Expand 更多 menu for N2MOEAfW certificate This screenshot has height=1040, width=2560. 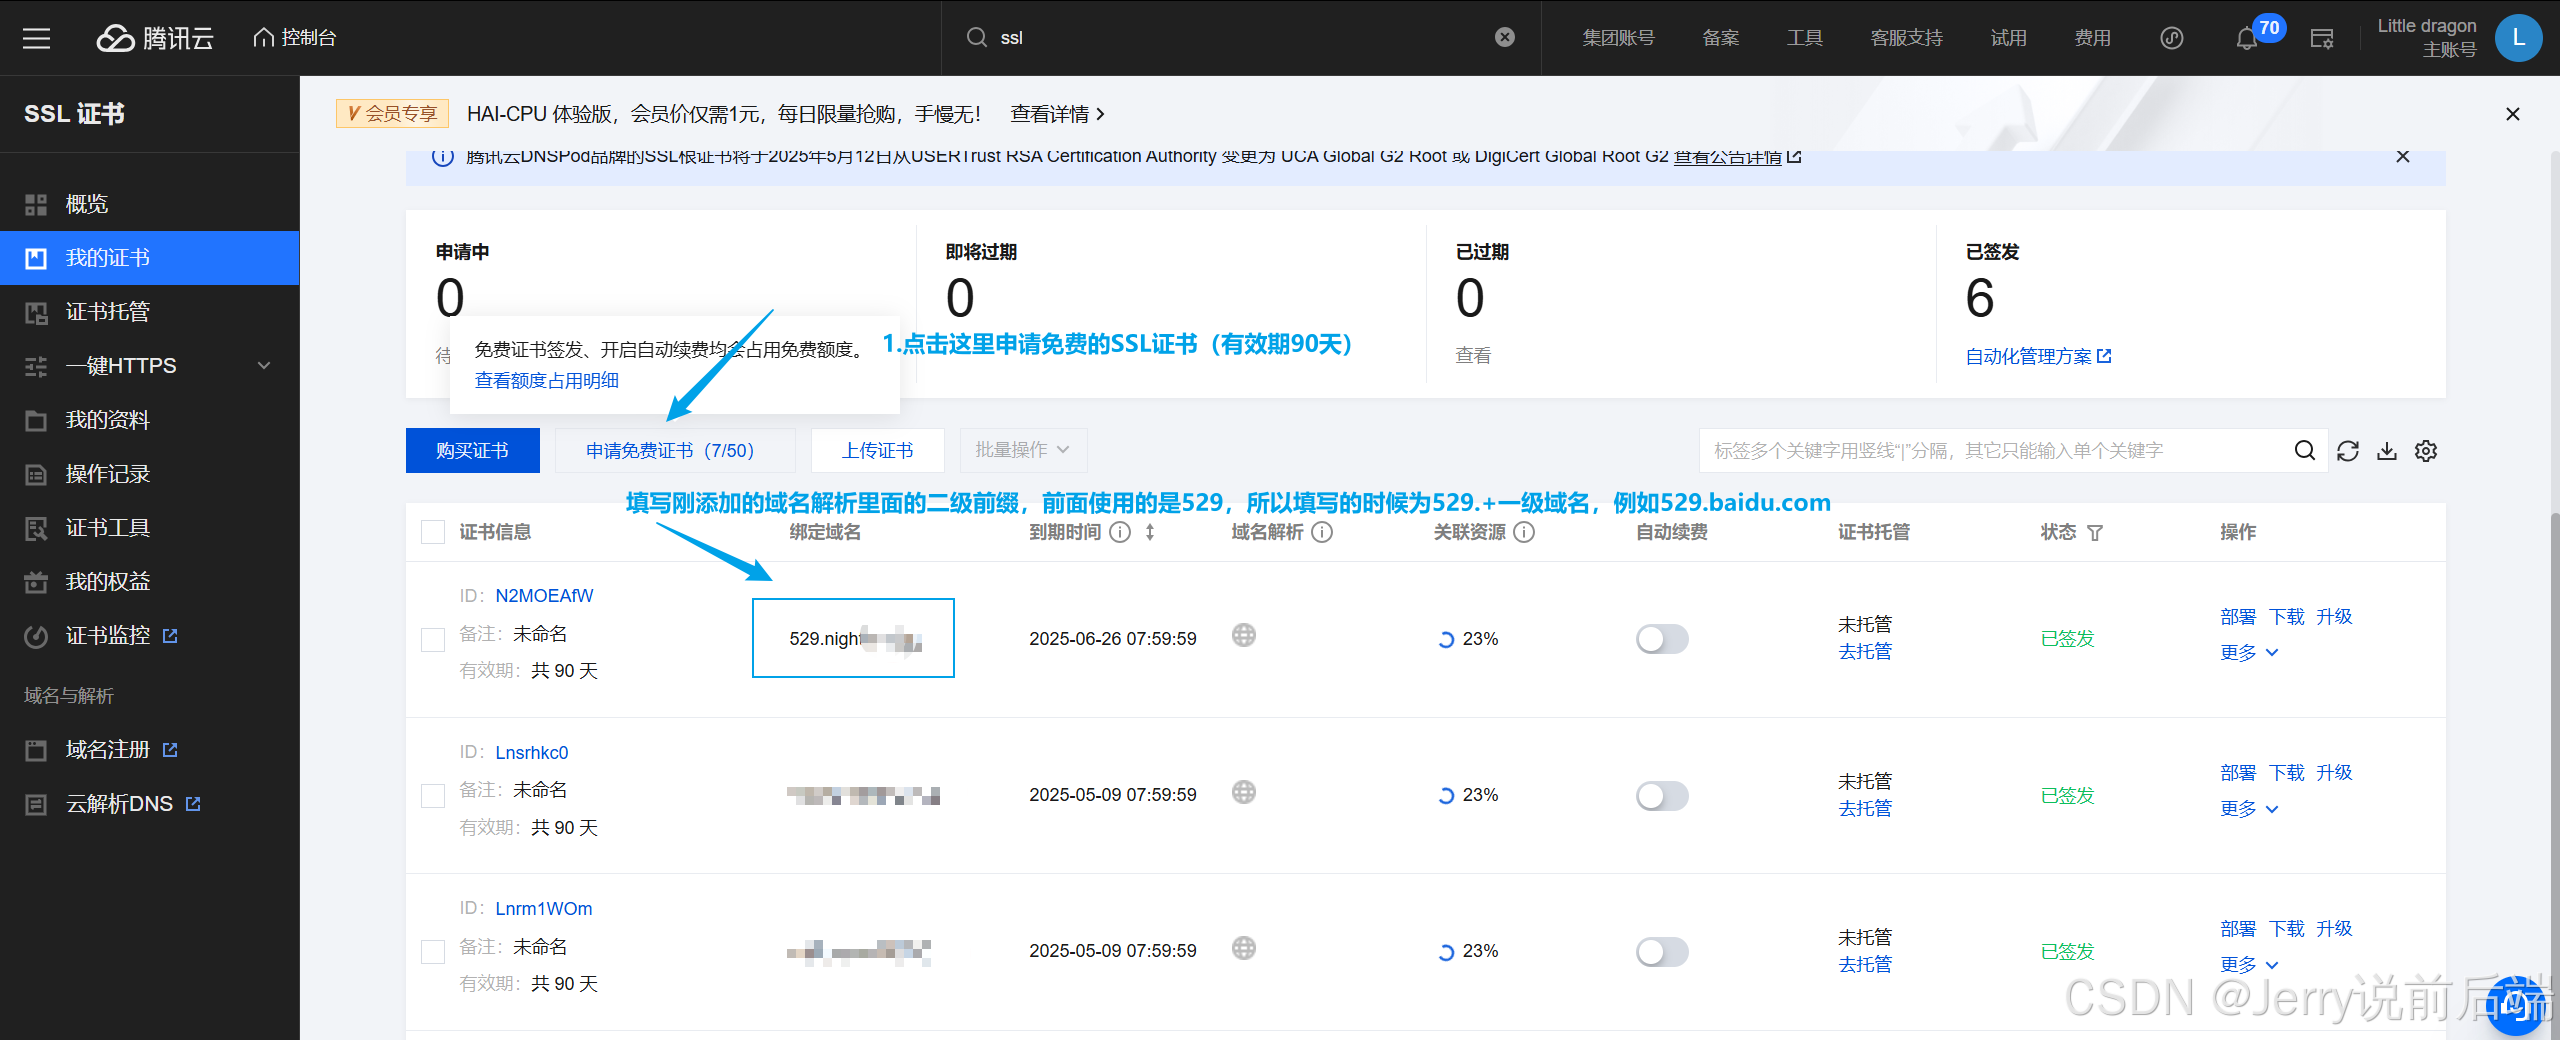click(2248, 652)
